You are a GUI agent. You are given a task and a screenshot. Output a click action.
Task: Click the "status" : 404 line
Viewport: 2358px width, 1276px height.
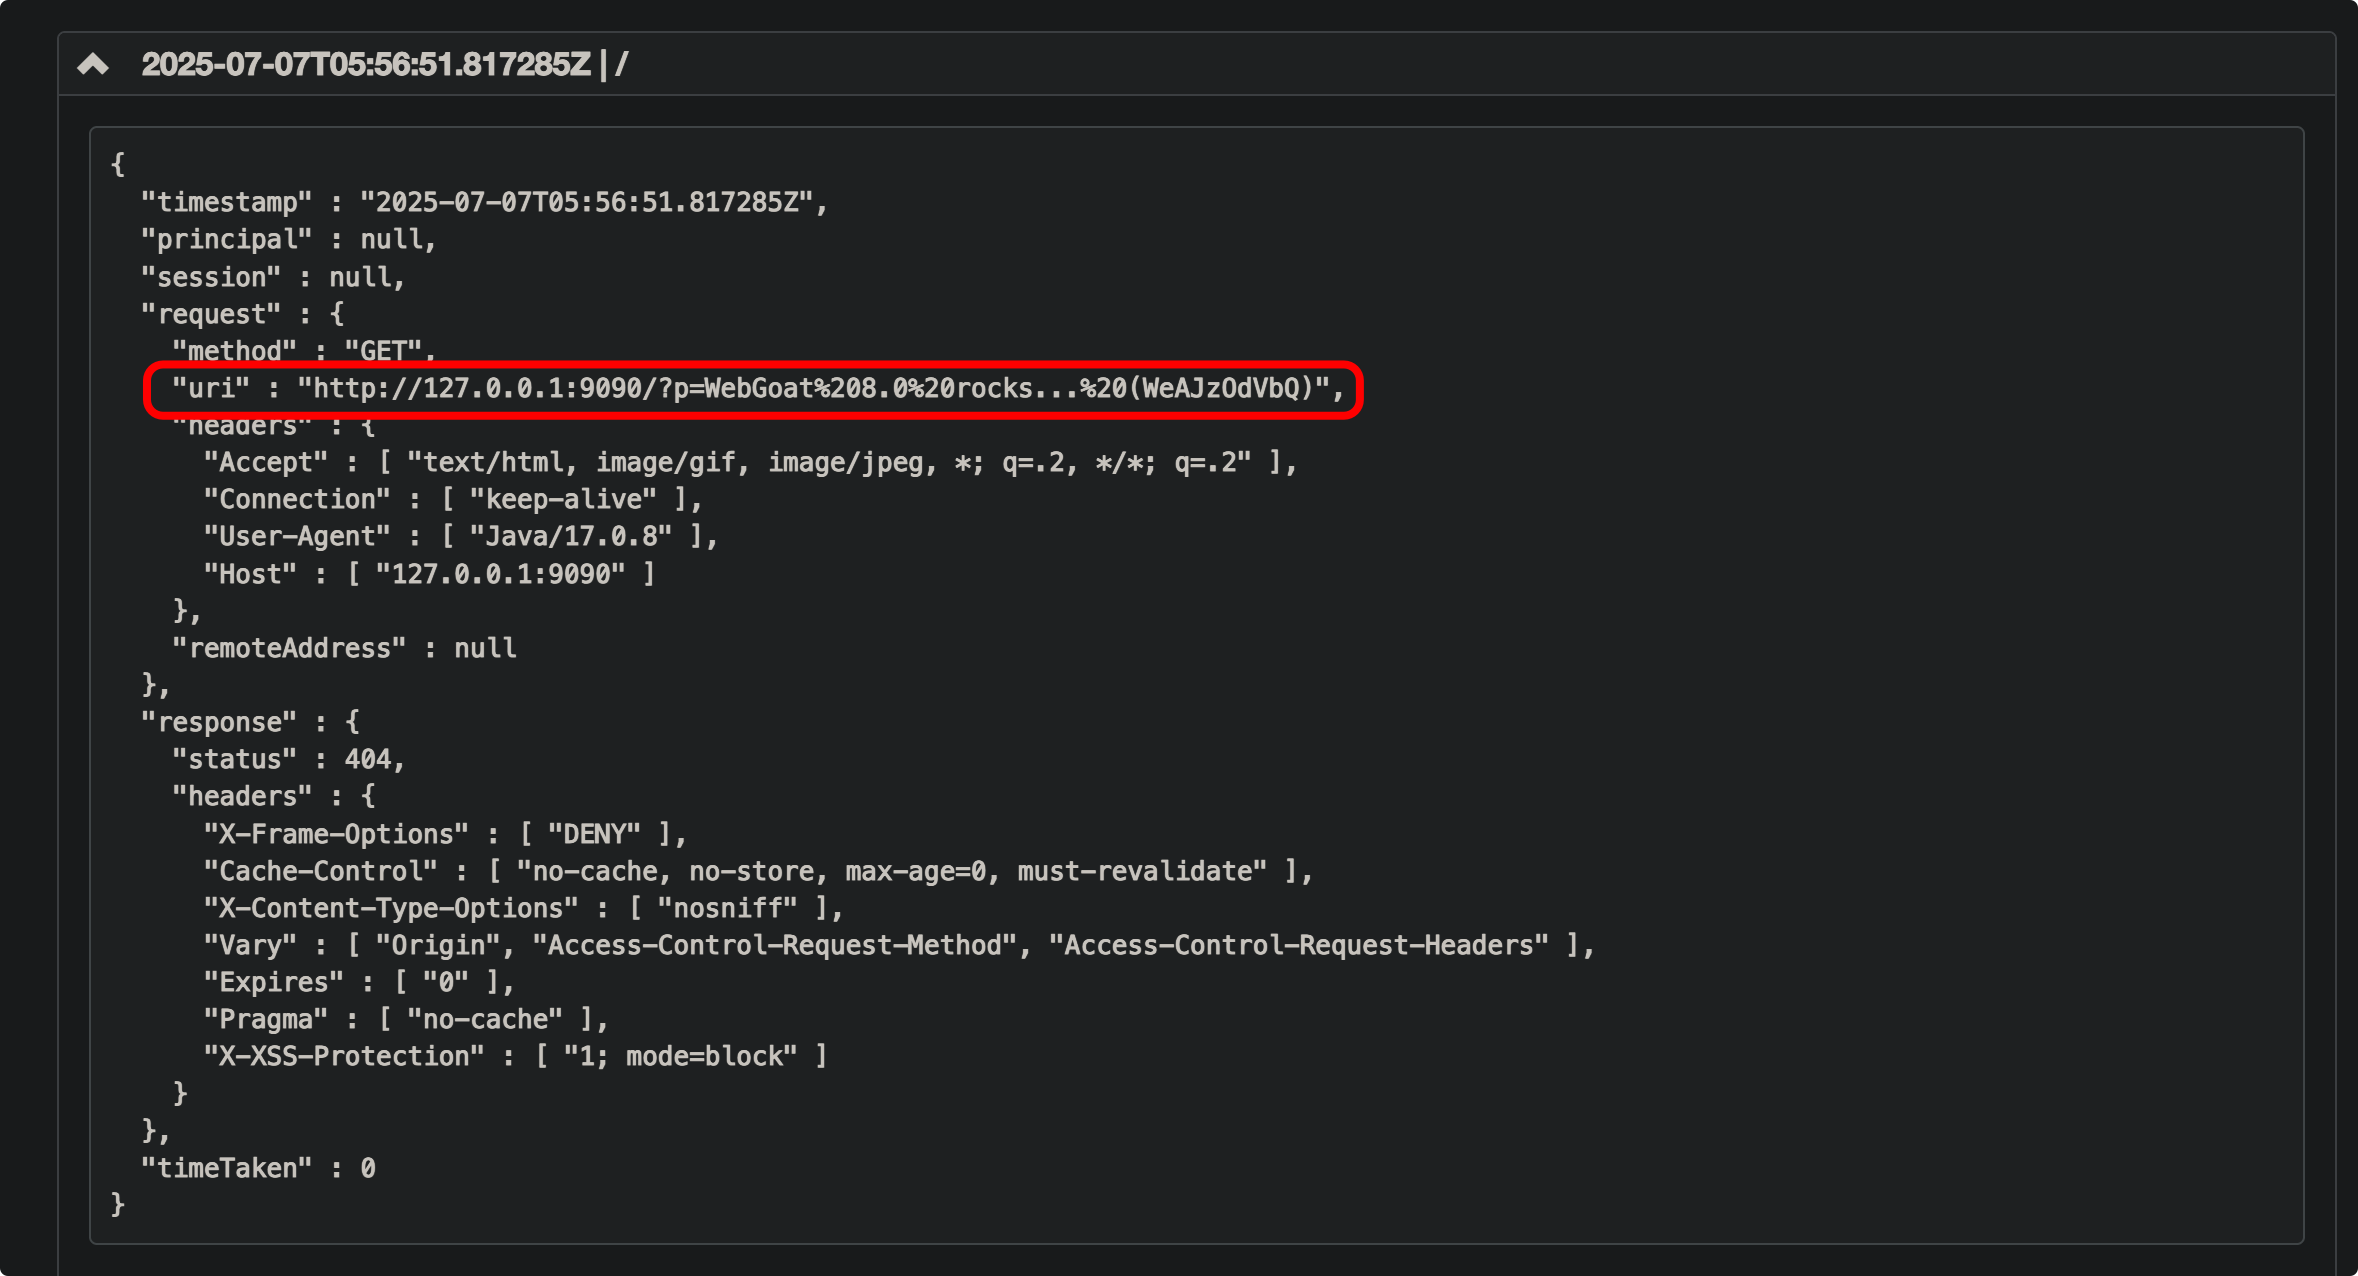coord(289,759)
